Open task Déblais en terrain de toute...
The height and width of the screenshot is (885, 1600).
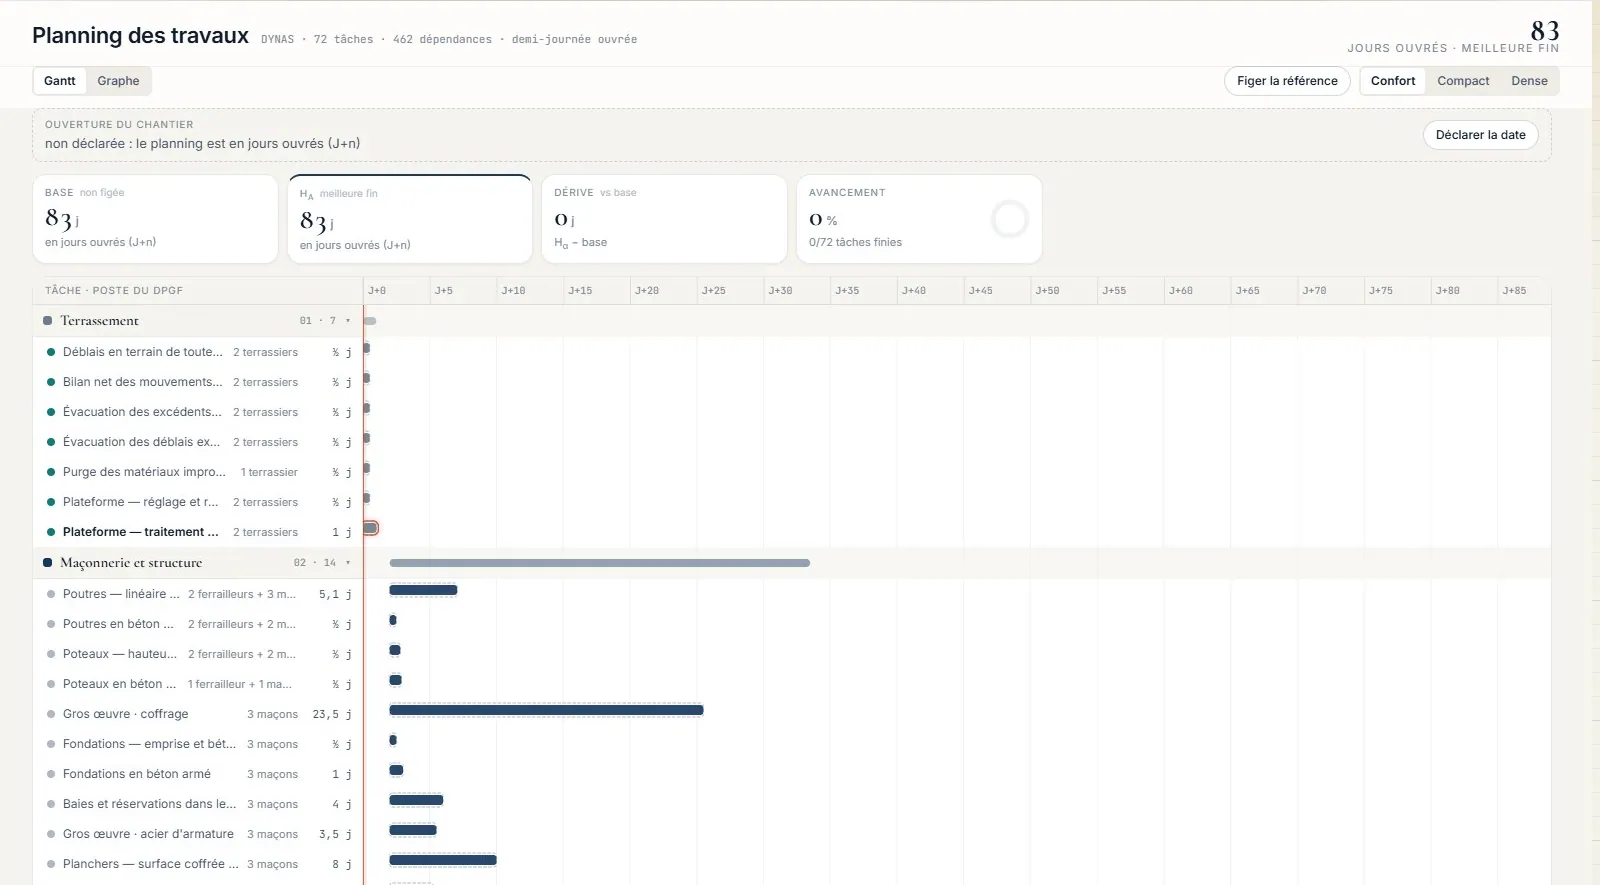[143, 352]
